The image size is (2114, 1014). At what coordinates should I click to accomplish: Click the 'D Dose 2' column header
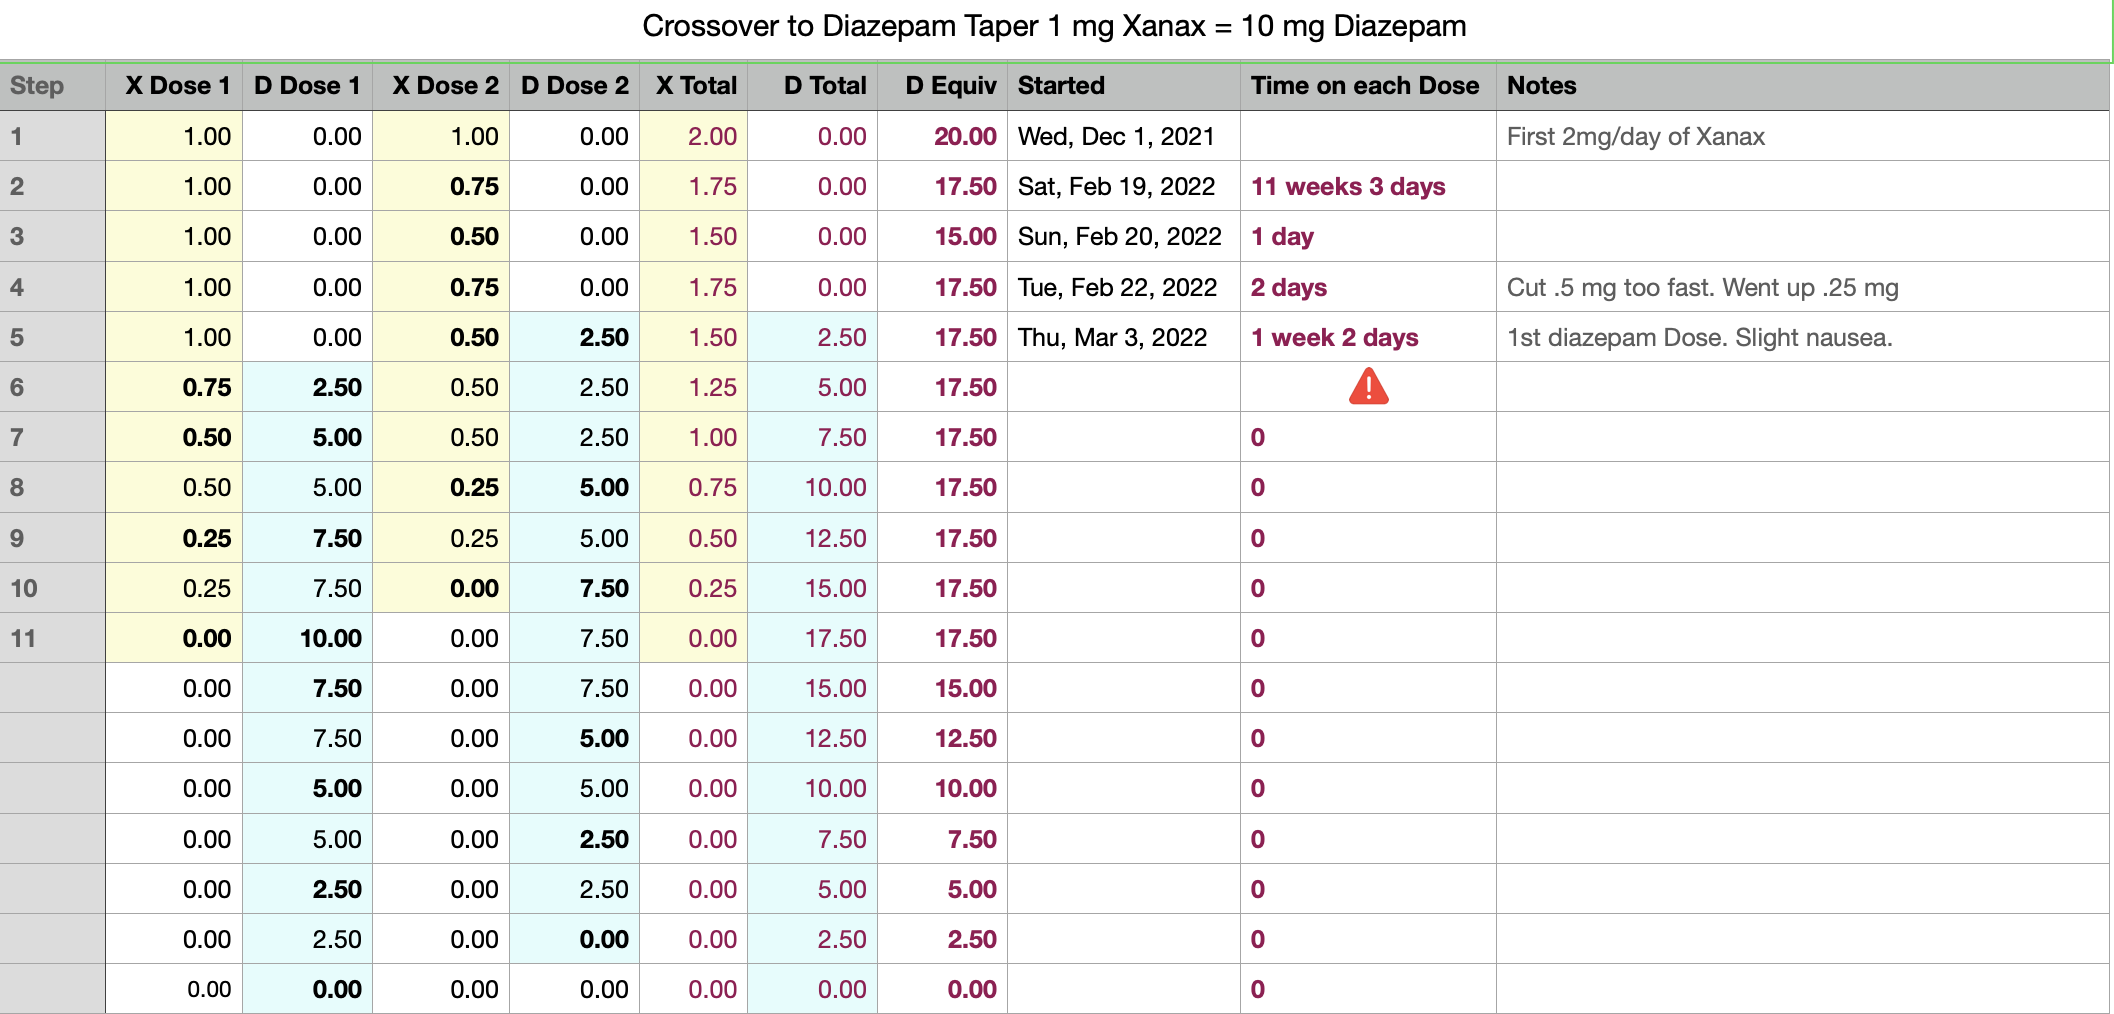574,86
